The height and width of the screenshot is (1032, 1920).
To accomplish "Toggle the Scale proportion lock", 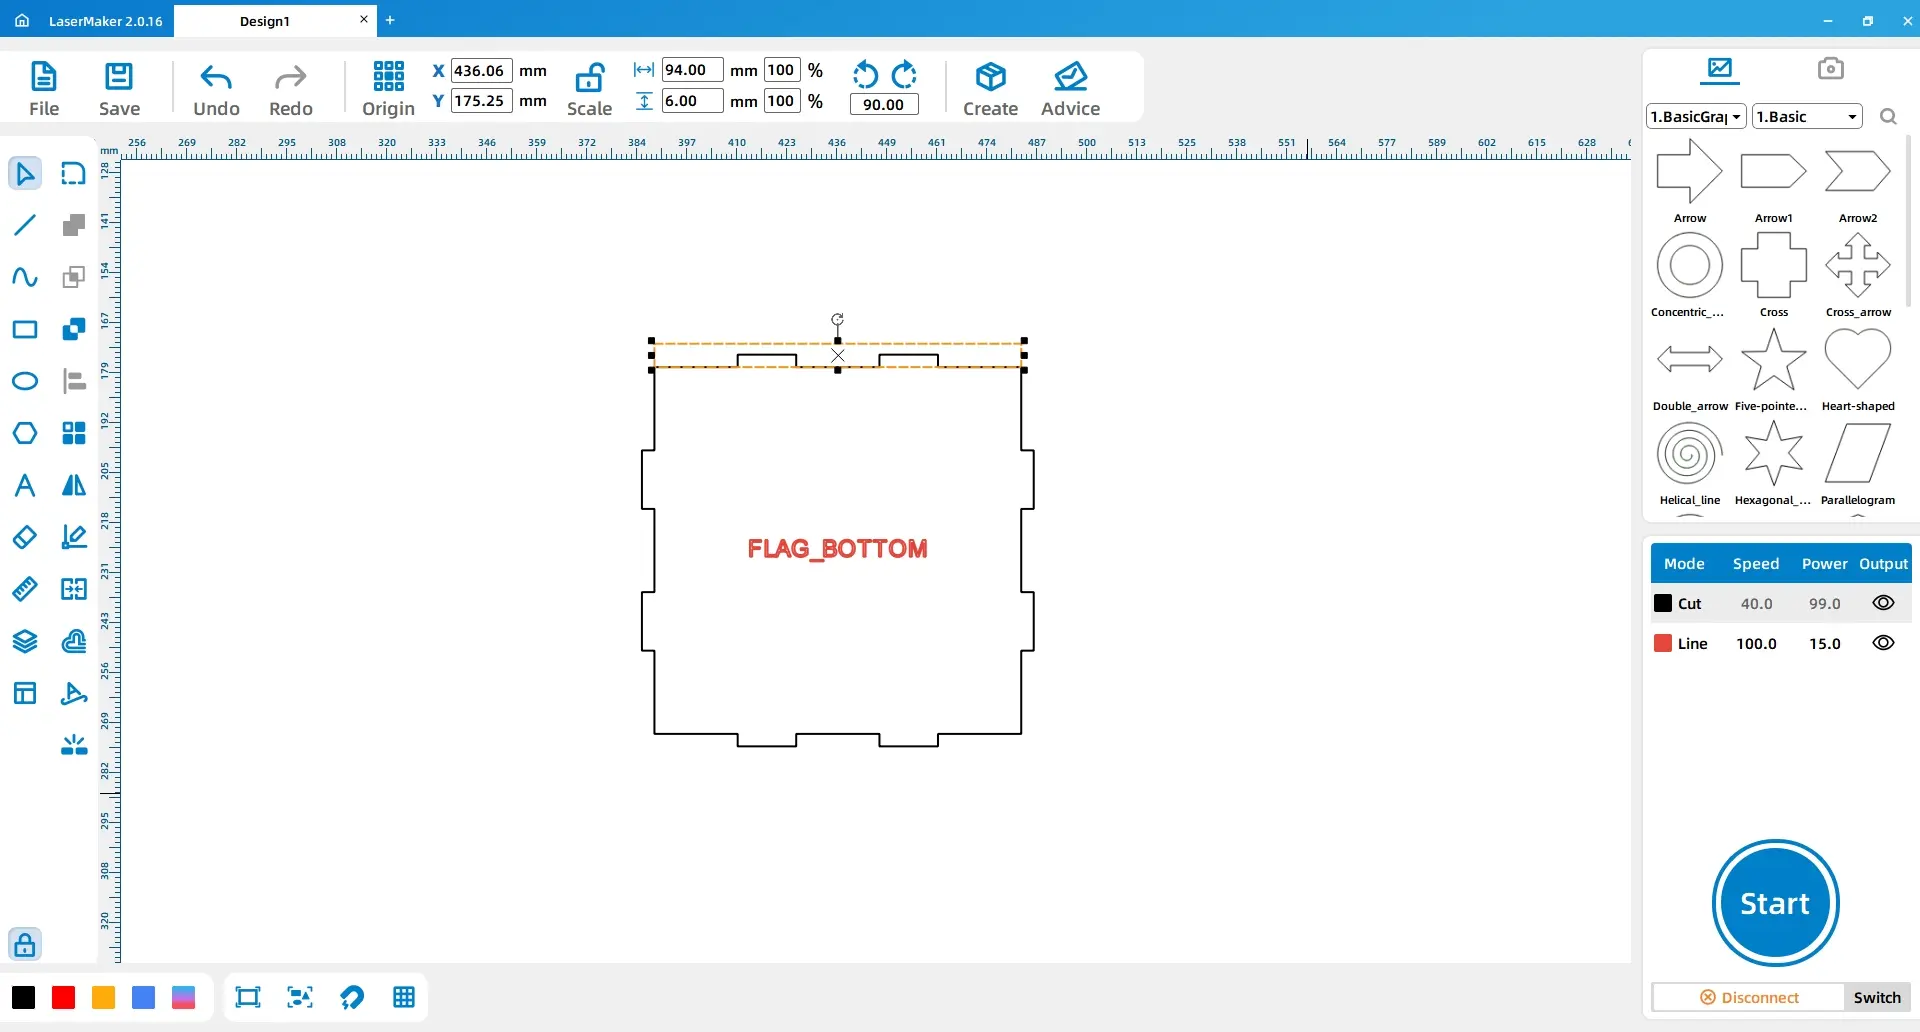I will point(589,89).
